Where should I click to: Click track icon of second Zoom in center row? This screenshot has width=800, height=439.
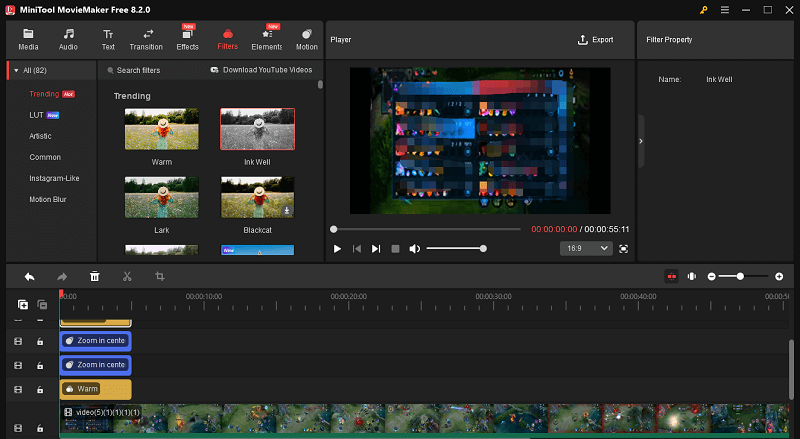(18, 365)
